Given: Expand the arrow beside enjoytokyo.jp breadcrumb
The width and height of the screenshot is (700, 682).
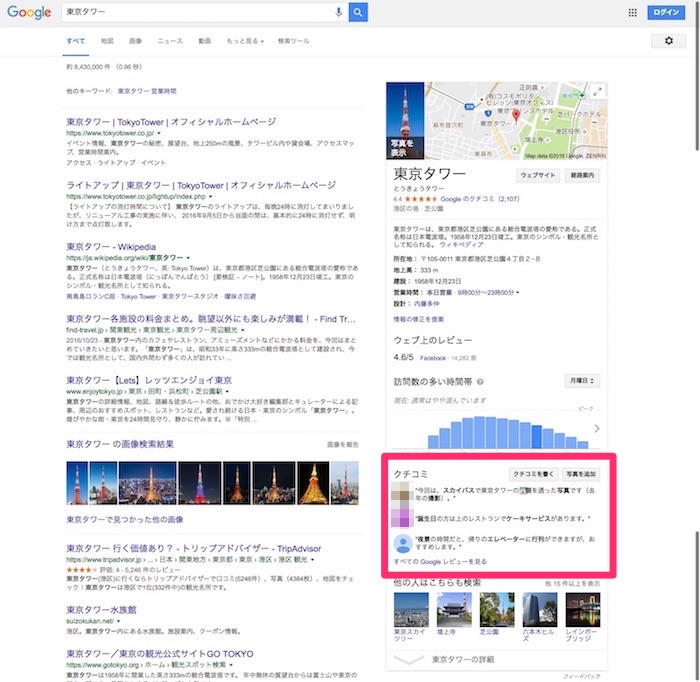Looking at the screenshot, I should pos(227,391).
